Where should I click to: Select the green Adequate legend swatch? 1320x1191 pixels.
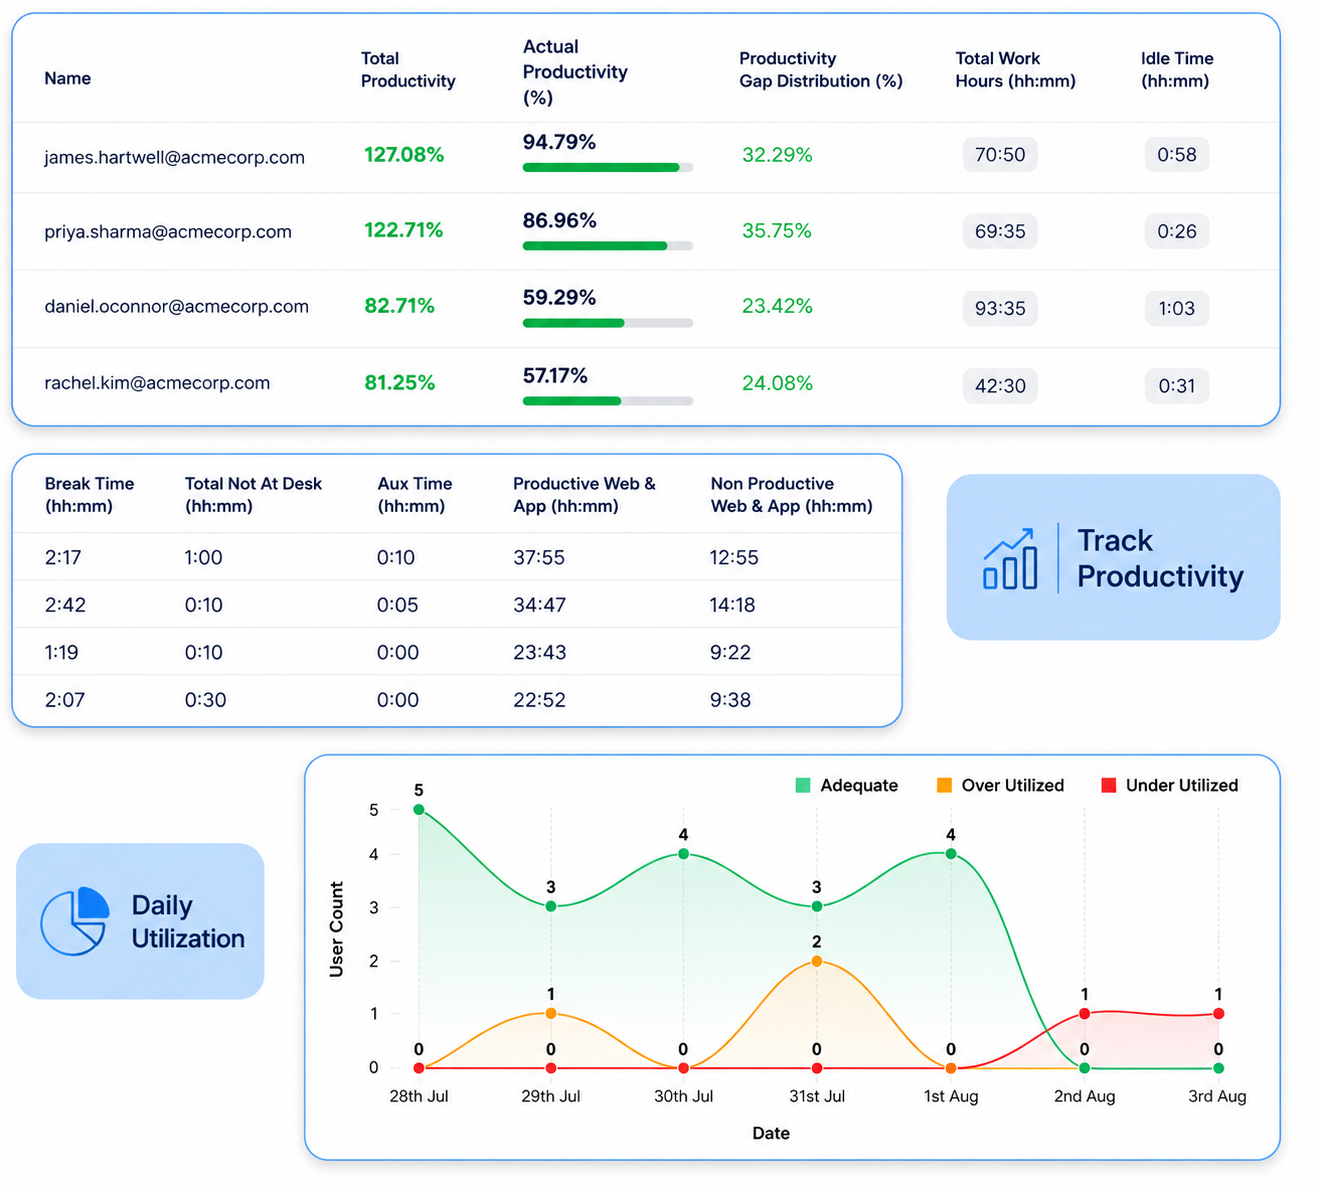click(803, 785)
